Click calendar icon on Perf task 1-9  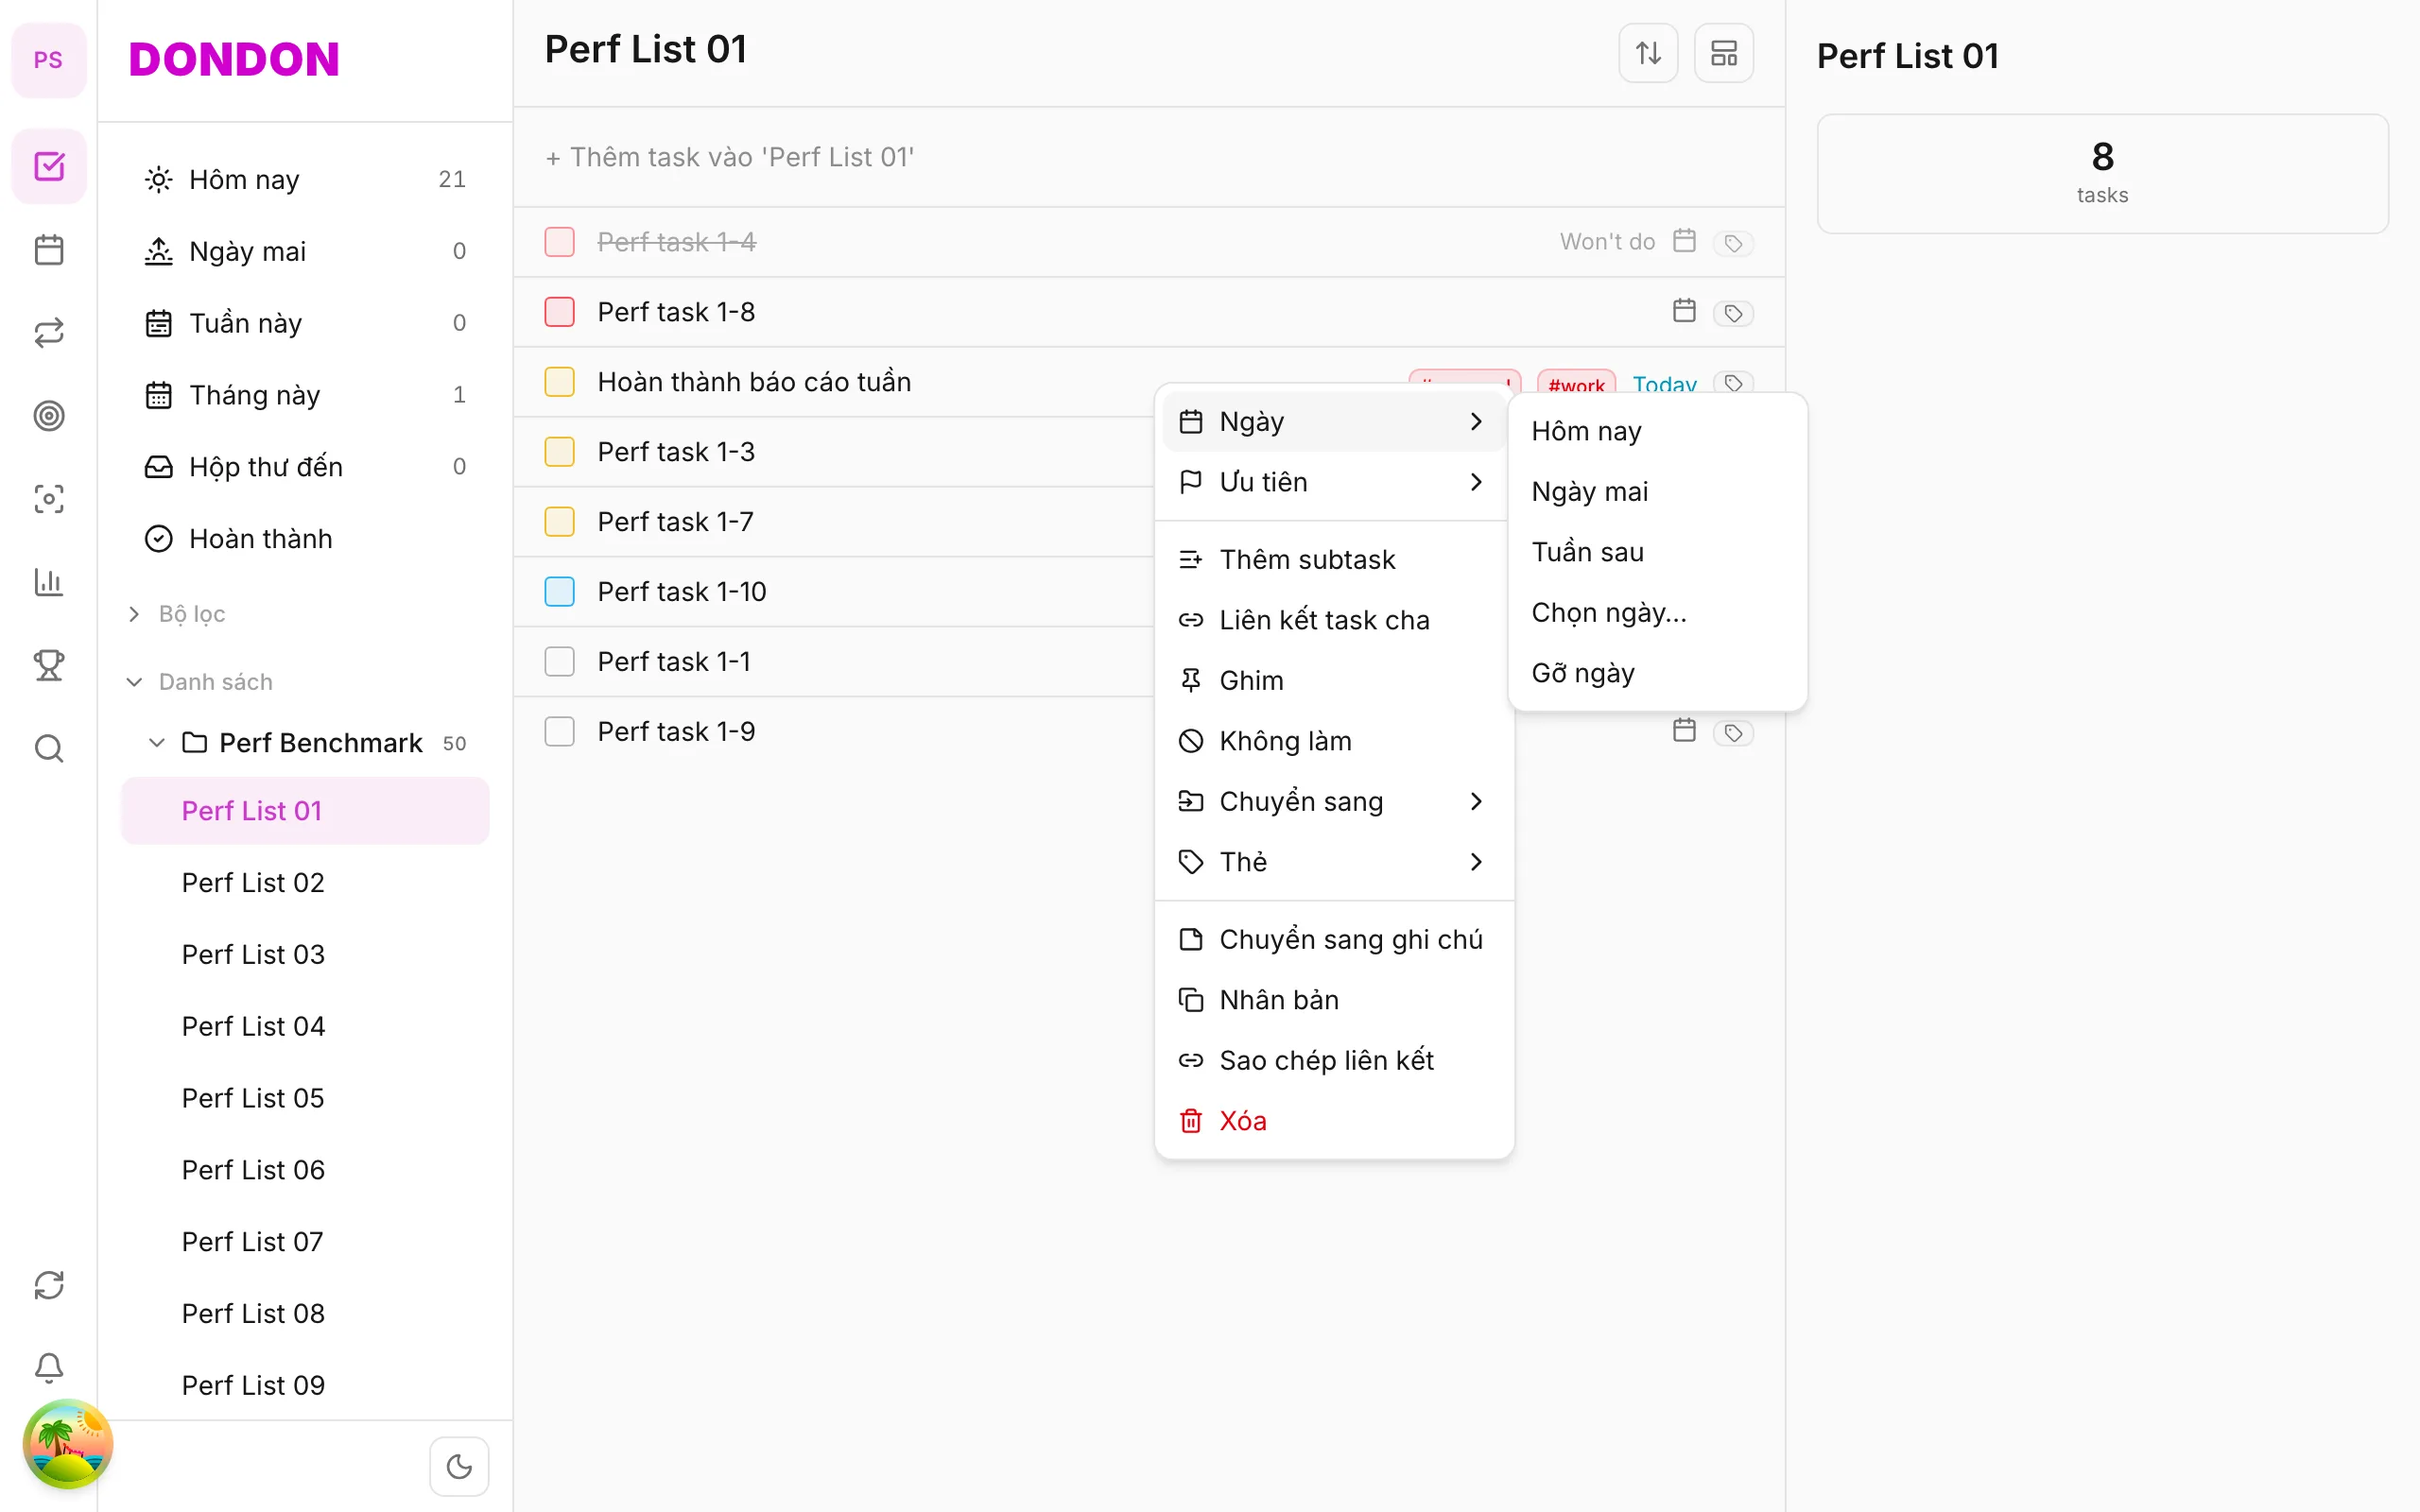[1684, 731]
